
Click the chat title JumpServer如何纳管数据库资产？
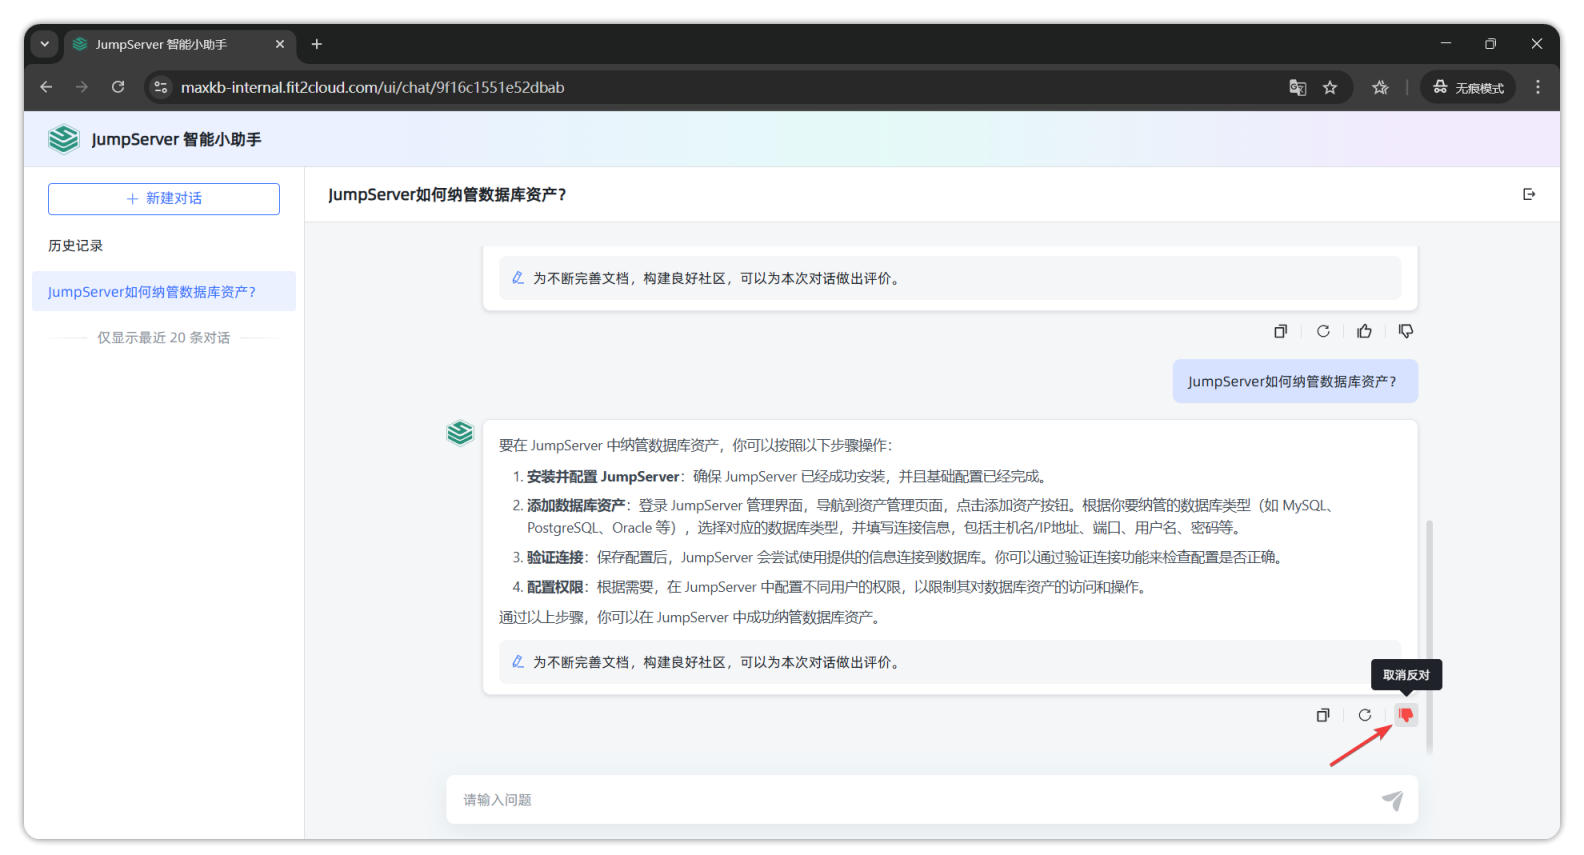(x=447, y=194)
